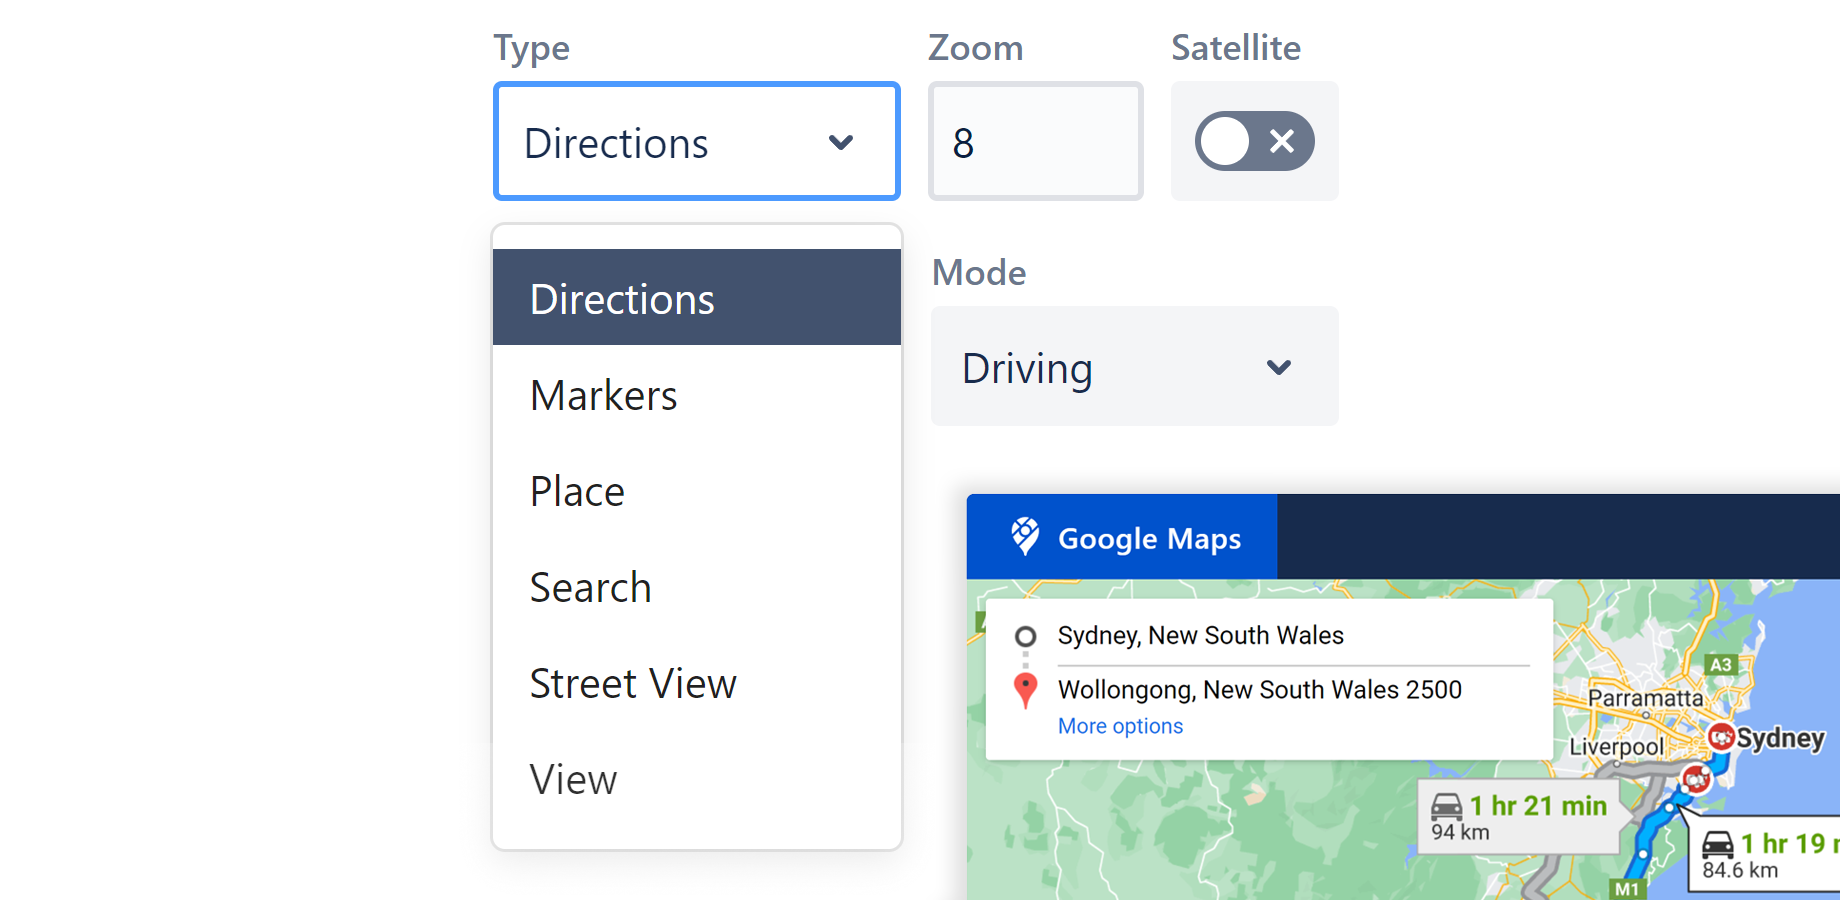Image resolution: width=1840 pixels, height=900 pixels.
Task: Click the car icon on 84.6 km route
Action: click(1718, 844)
